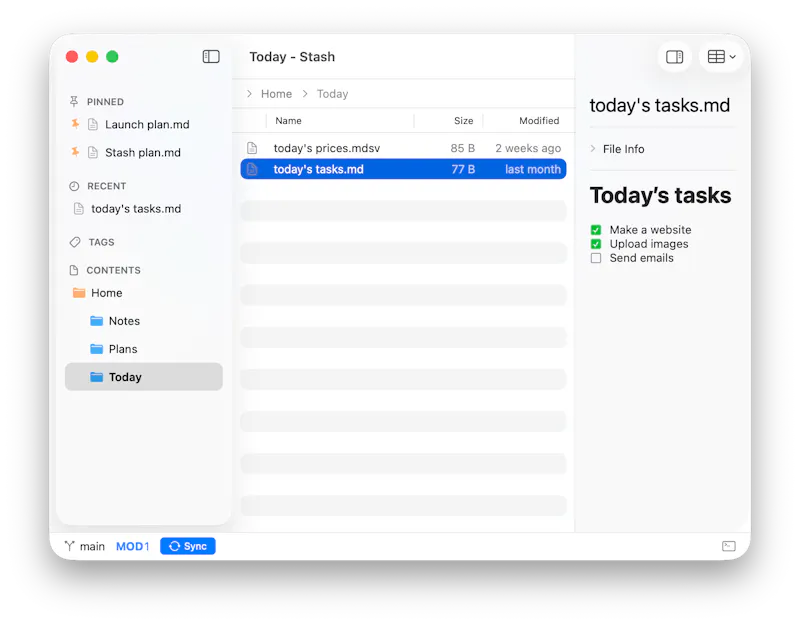
Task: Click the Today folder icon
Action: point(96,377)
